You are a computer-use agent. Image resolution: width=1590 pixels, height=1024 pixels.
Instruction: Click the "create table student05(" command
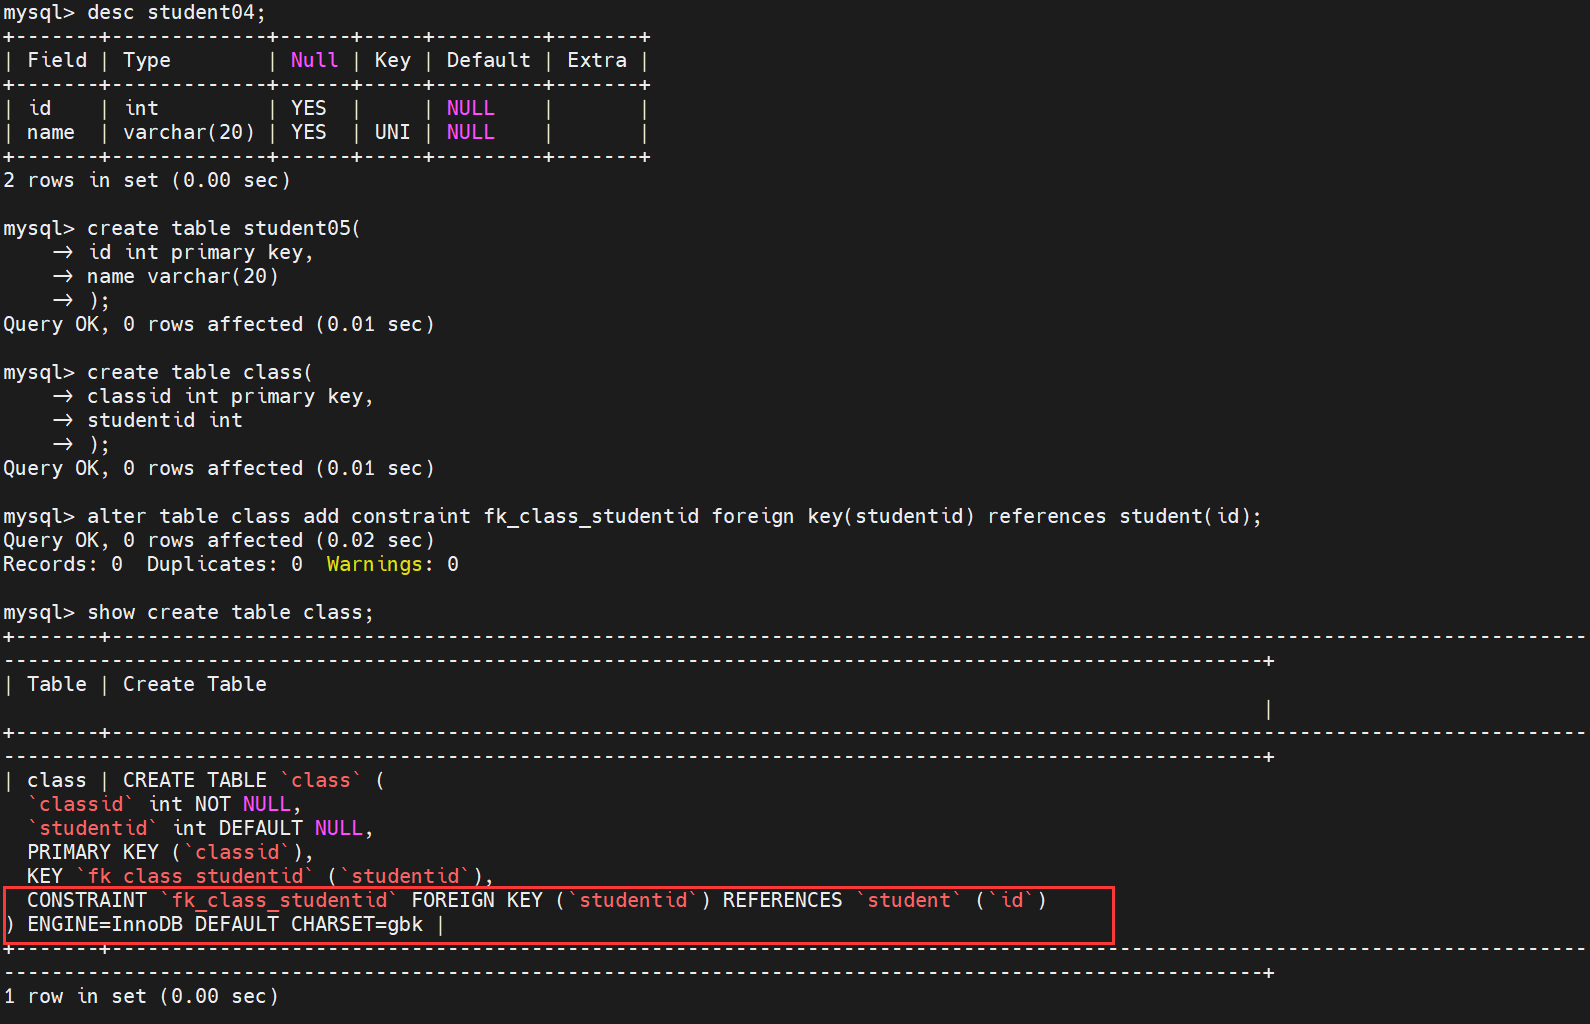[223, 228]
